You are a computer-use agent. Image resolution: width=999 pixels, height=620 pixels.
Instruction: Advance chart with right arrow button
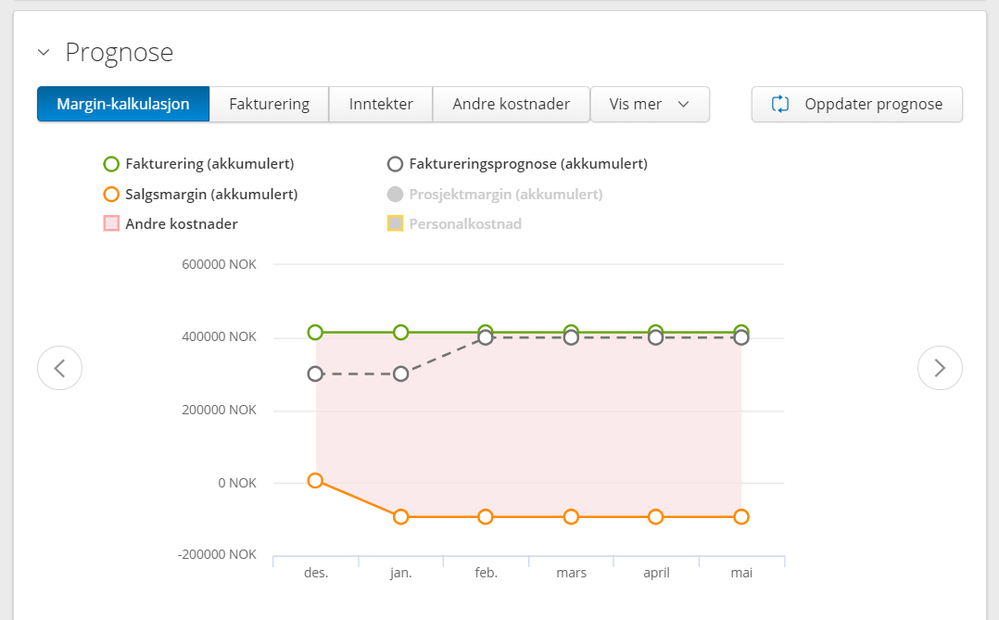coord(940,368)
